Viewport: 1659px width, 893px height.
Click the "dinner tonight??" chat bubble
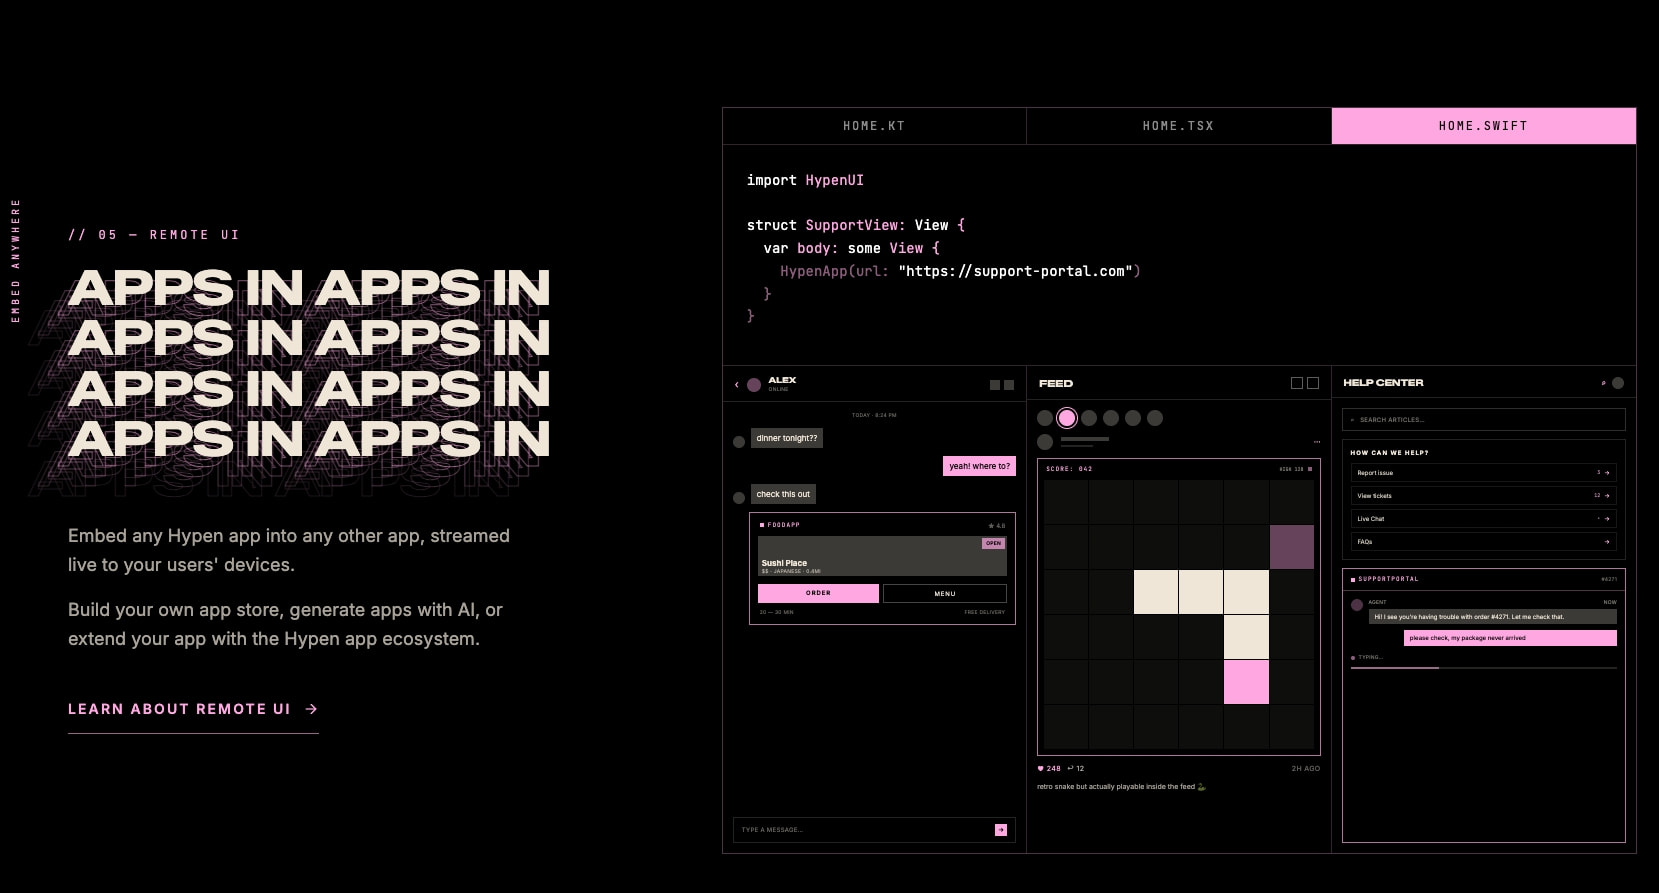click(787, 438)
